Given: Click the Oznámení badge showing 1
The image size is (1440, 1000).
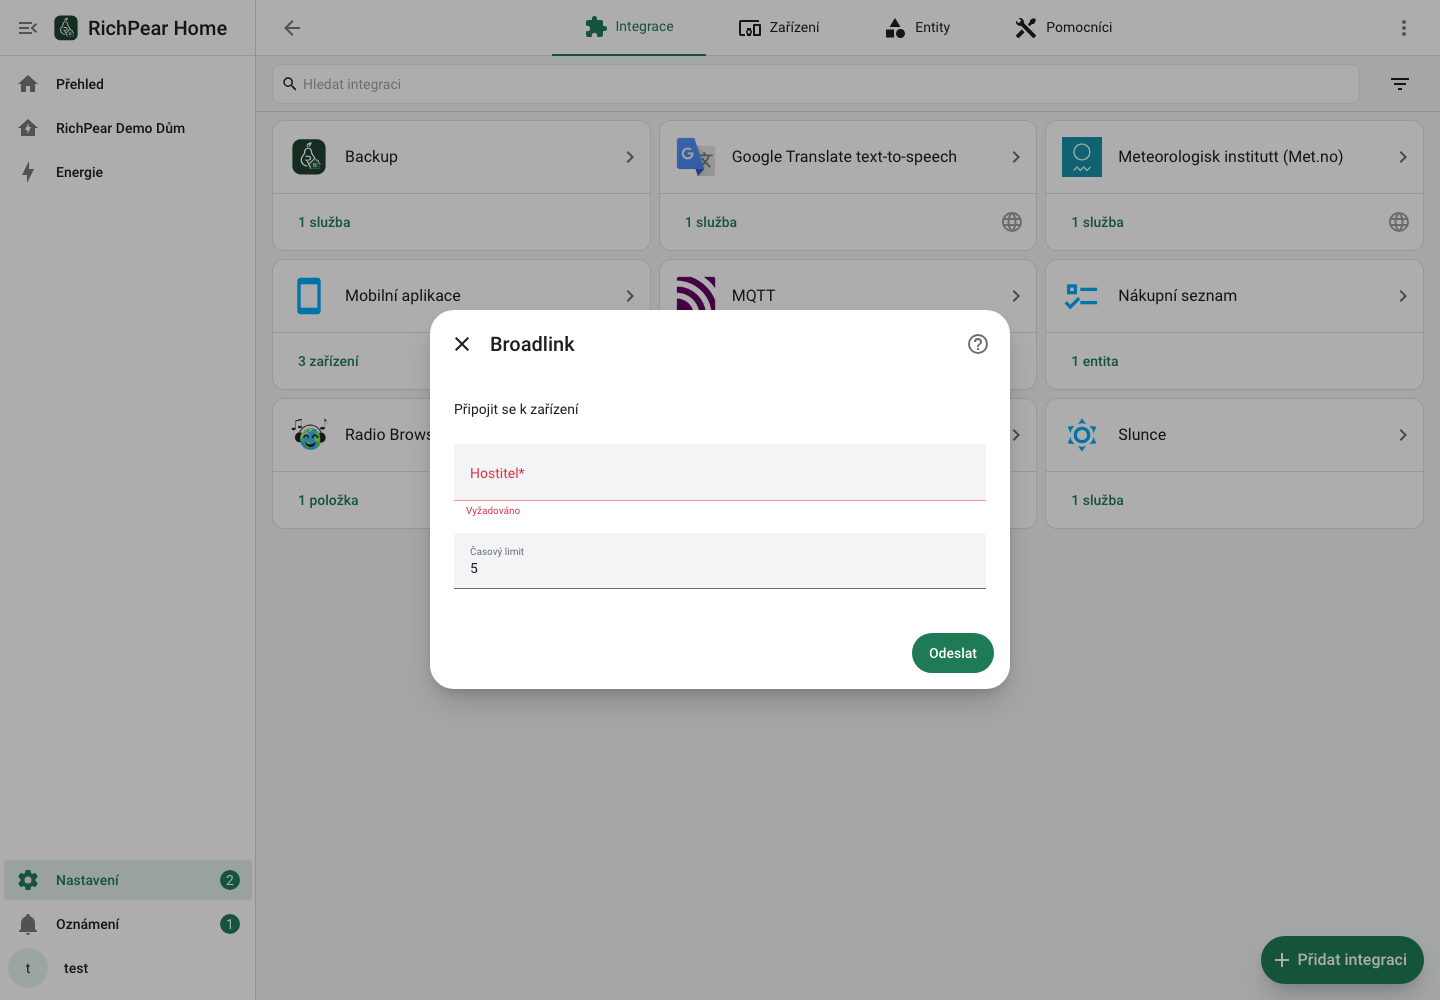Looking at the screenshot, I should click(x=230, y=924).
